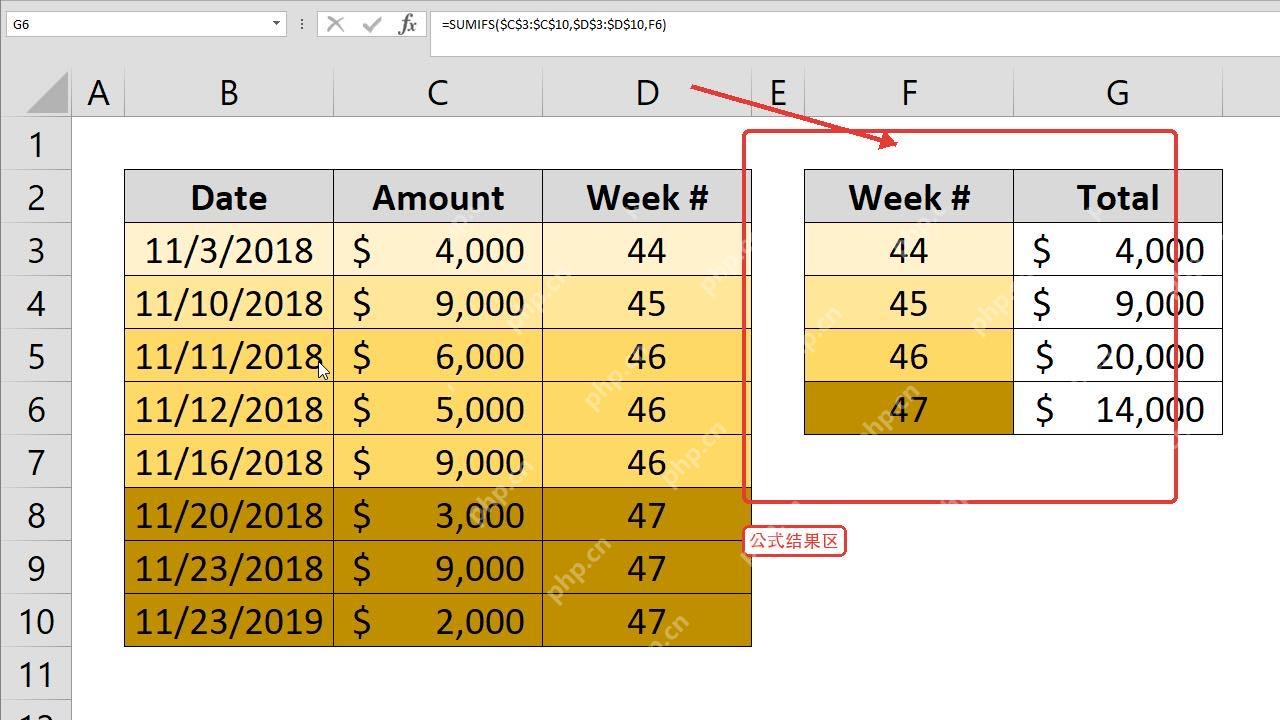Select row 7 header

36,462
